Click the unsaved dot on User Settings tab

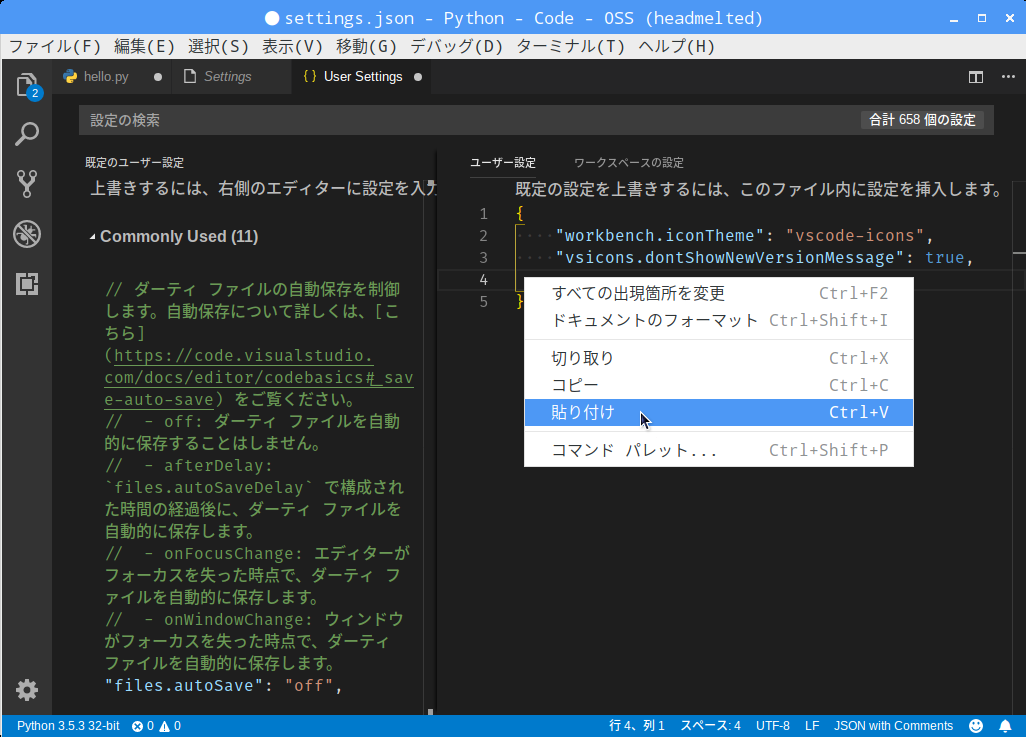418,77
